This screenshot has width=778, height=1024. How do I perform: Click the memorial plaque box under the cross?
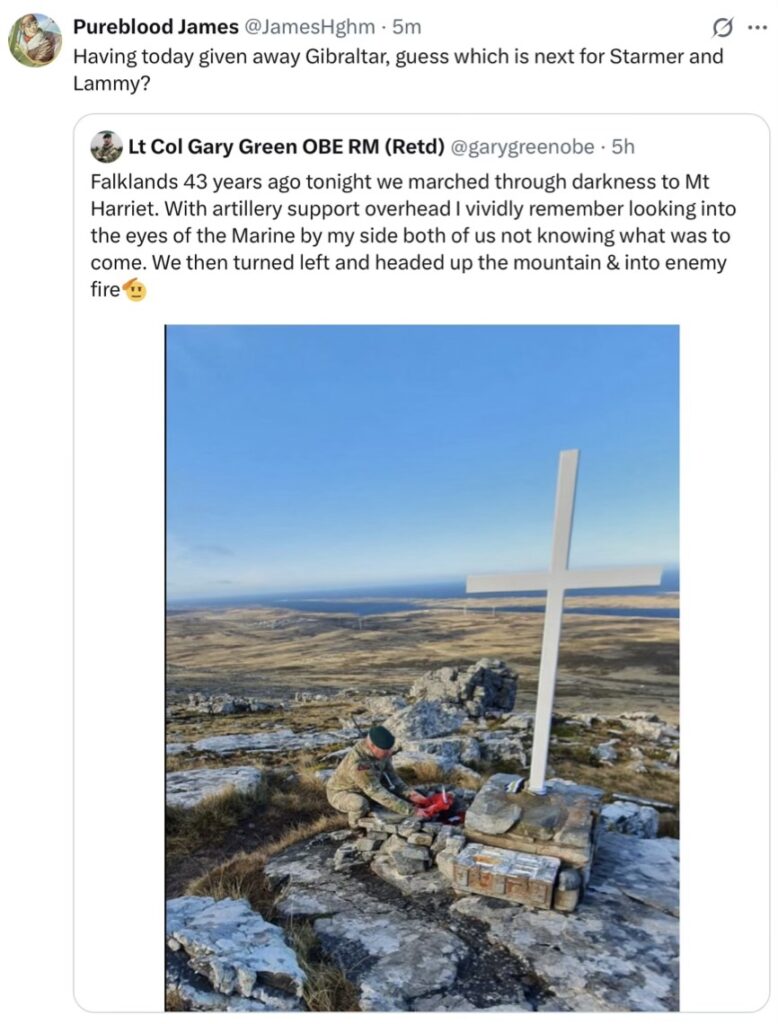click(506, 874)
